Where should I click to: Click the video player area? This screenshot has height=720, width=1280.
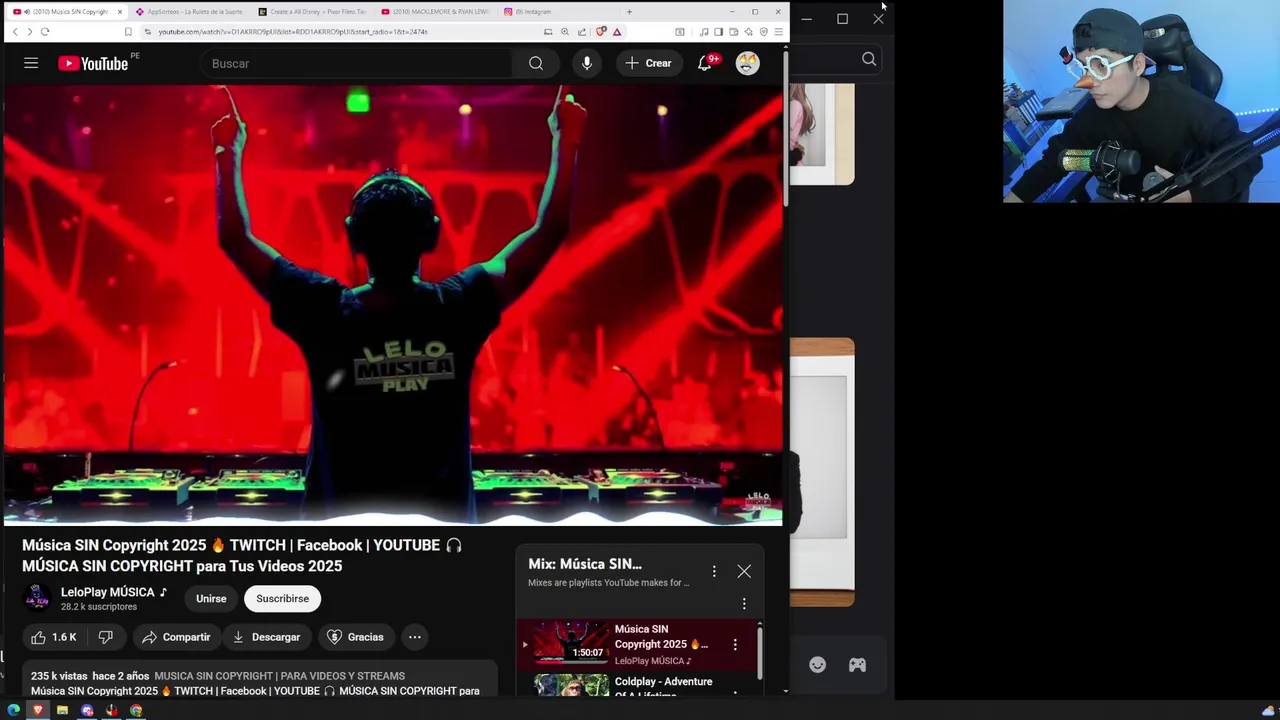click(x=393, y=305)
